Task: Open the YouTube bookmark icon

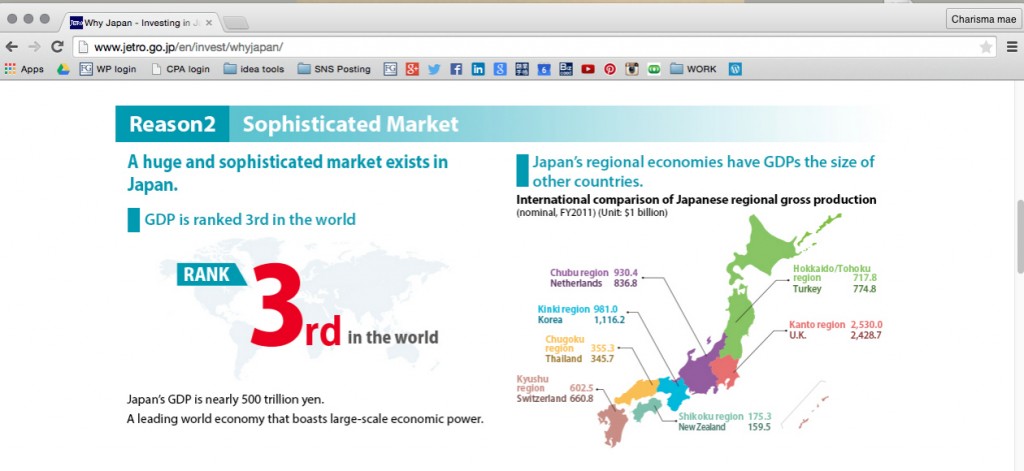Action: [588, 69]
